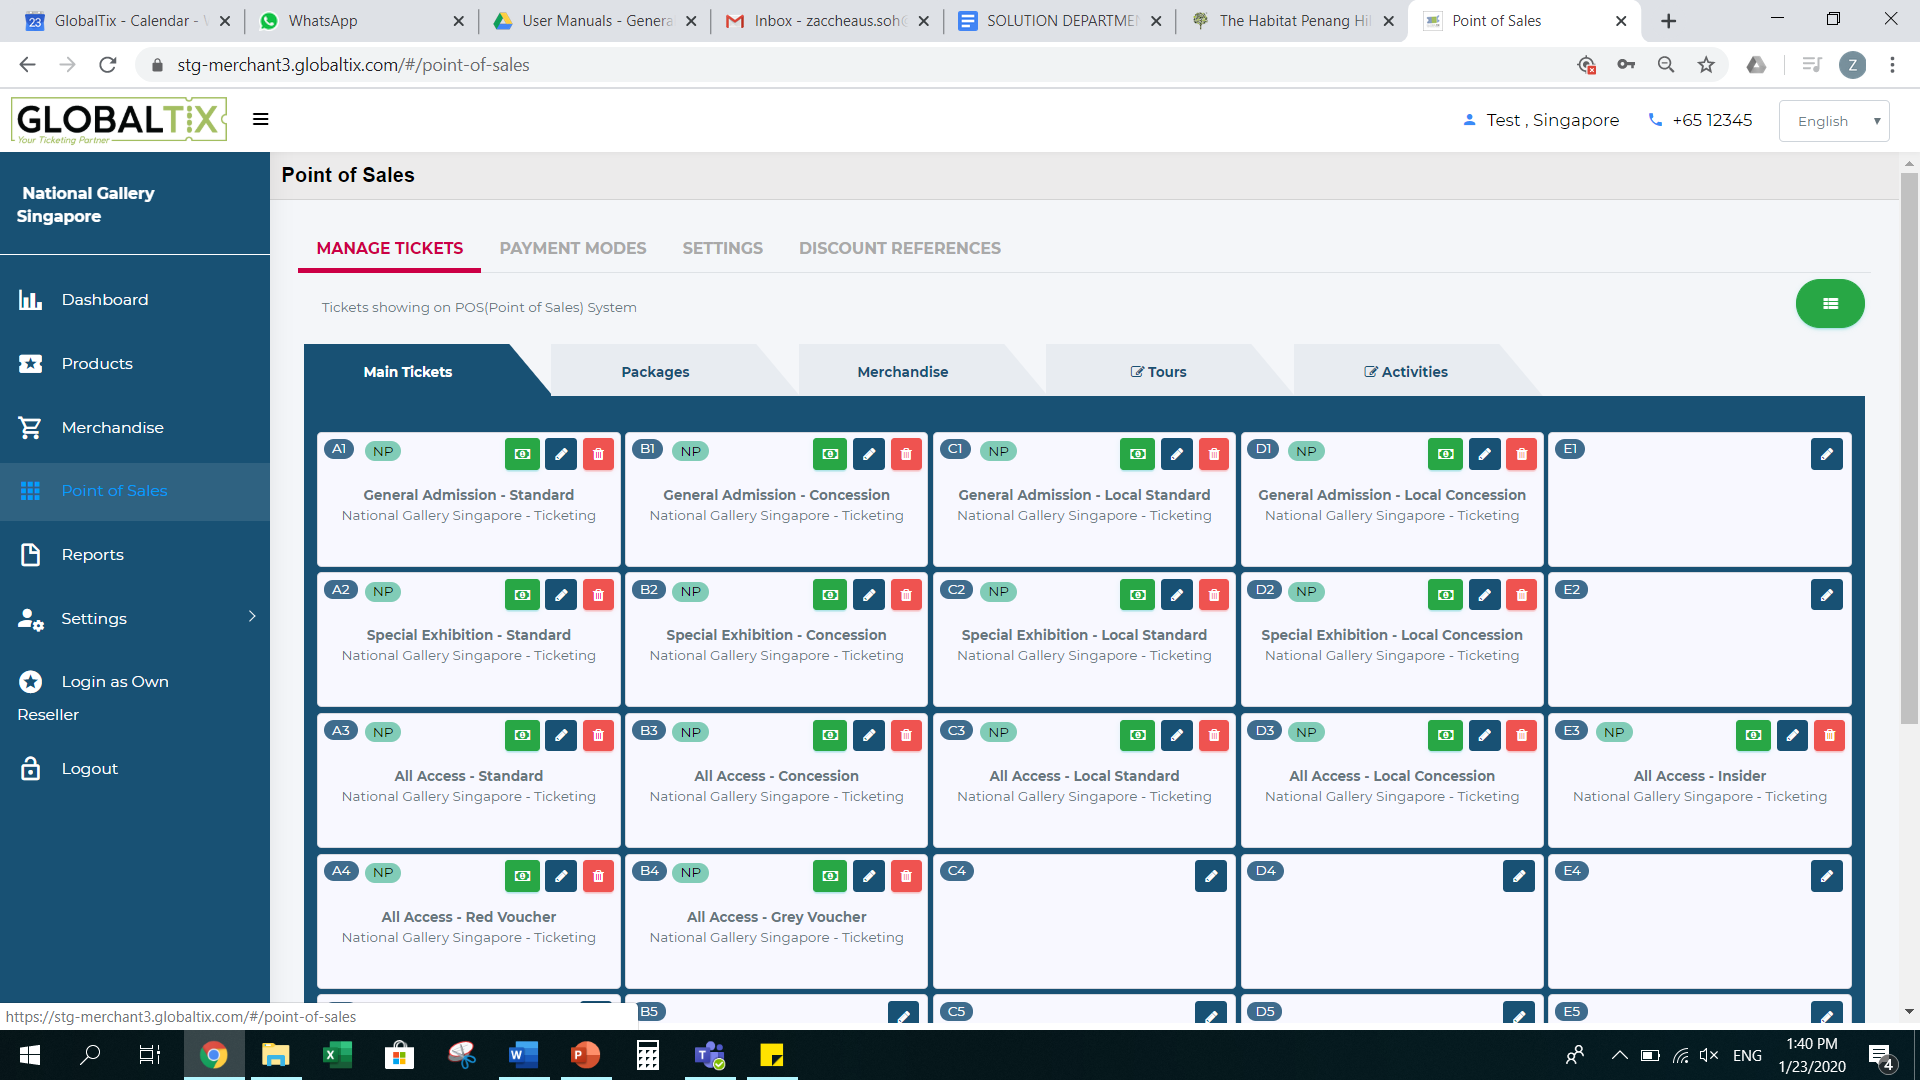Select the Manage Tickets tab
Viewport: 1920px width, 1080px height.
(x=389, y=248)
